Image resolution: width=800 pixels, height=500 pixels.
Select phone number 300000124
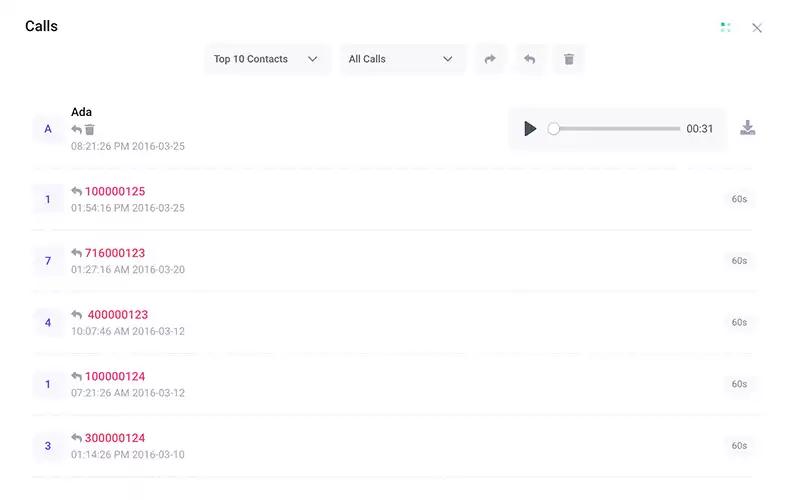pyautogui.click(x=114, y=438)
